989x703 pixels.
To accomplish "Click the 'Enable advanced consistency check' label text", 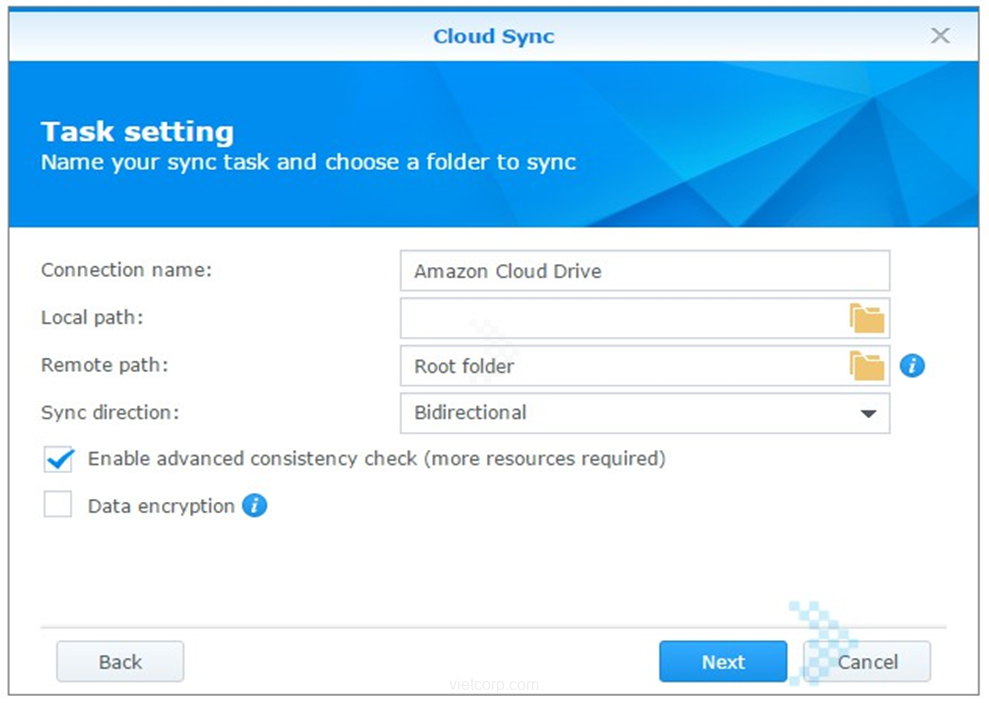I will pos(376,459).
